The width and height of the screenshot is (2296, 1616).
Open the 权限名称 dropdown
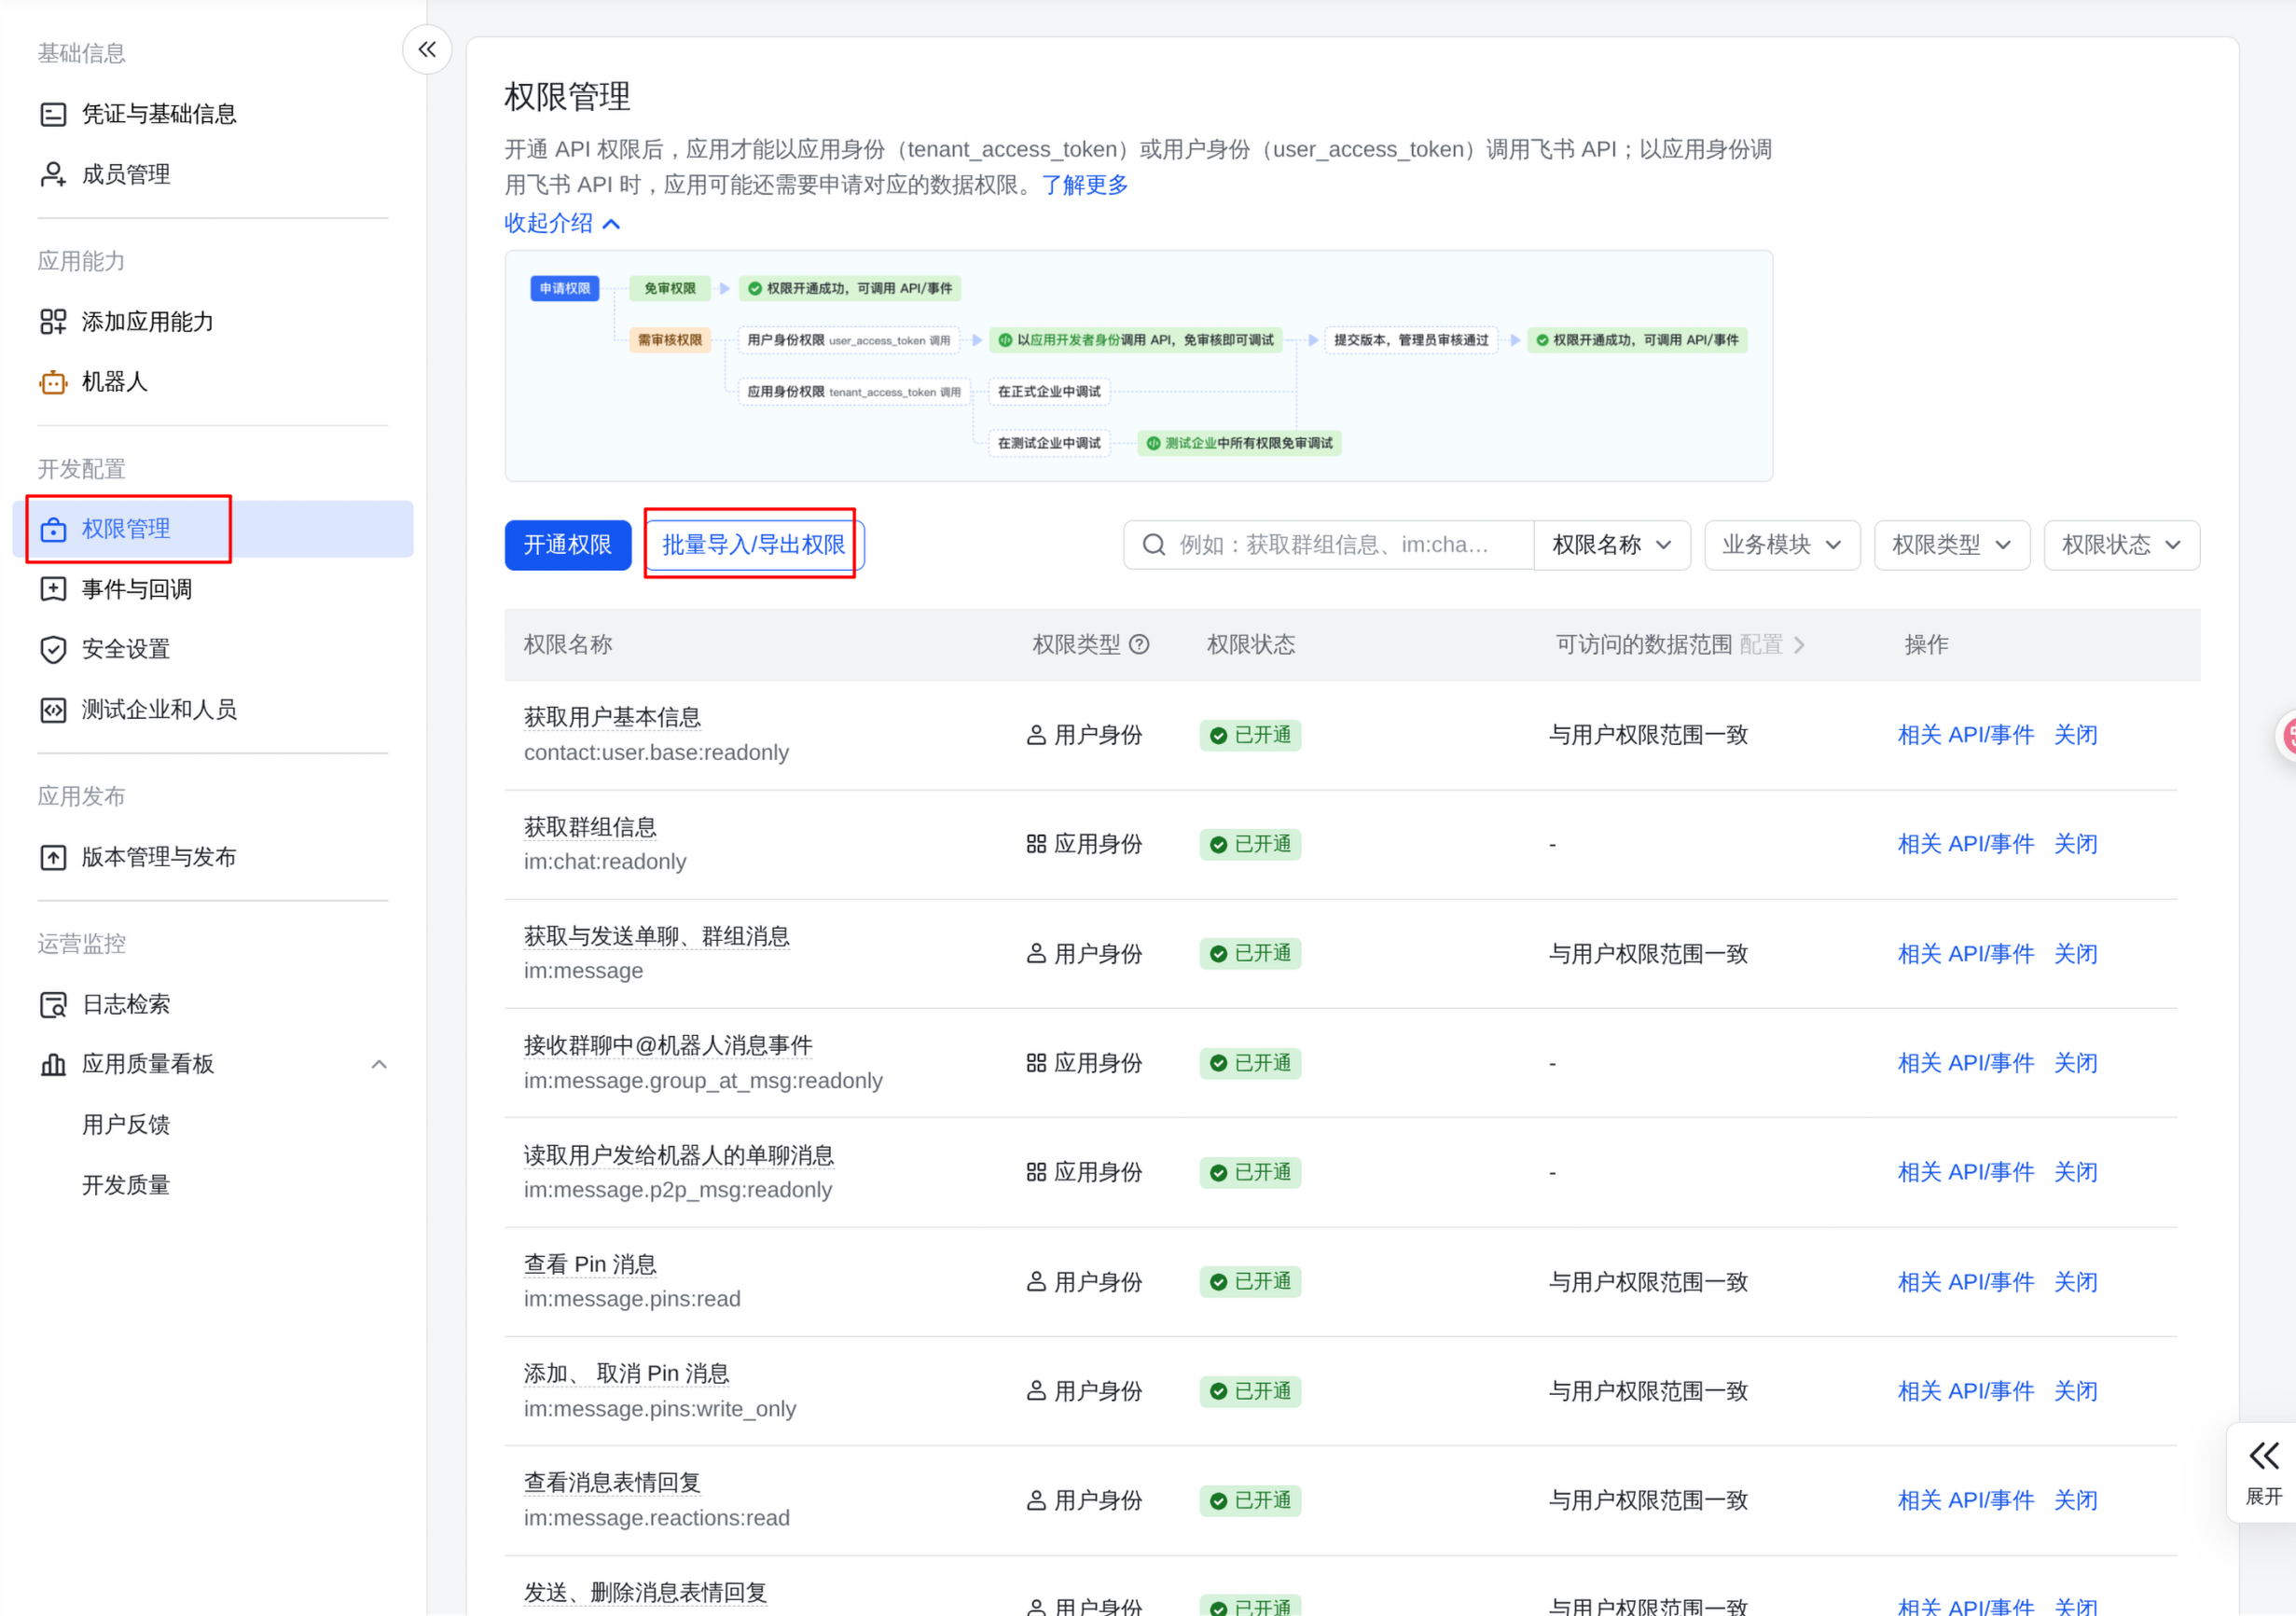(x=1612, y=545)
